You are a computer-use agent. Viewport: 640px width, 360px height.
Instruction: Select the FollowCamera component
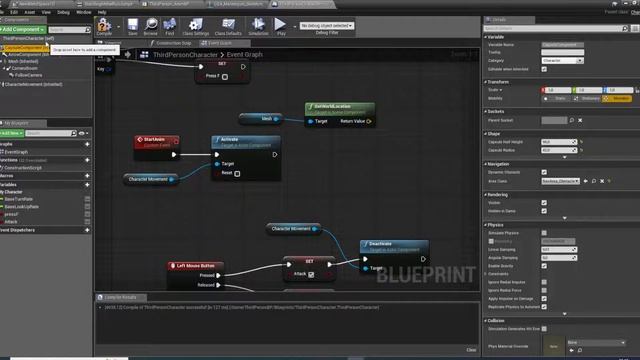[29, 75]
